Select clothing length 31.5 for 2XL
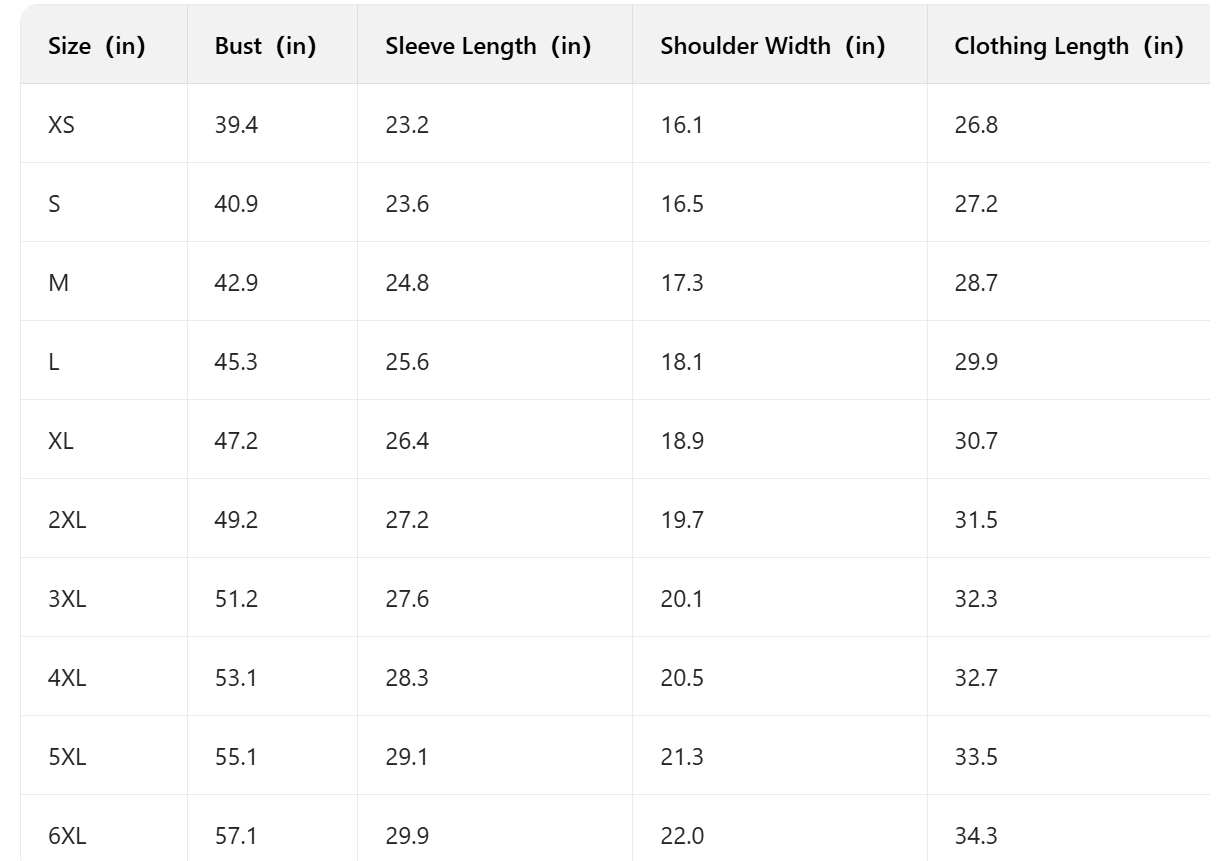Image resolution: width=1218 pixels, height=861 pixels. pos(976,520)
